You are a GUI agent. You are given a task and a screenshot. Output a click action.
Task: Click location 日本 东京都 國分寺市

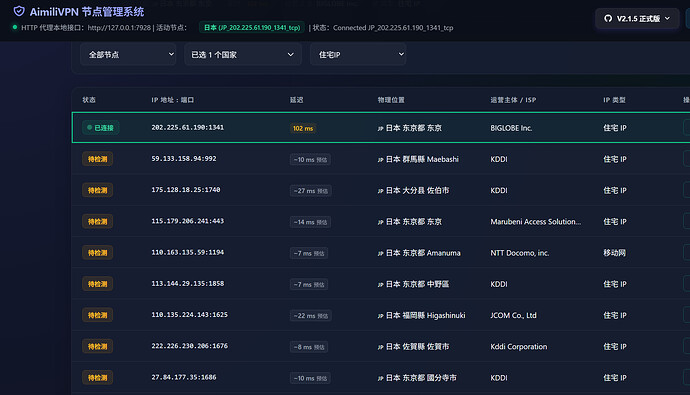click(417, 378)
